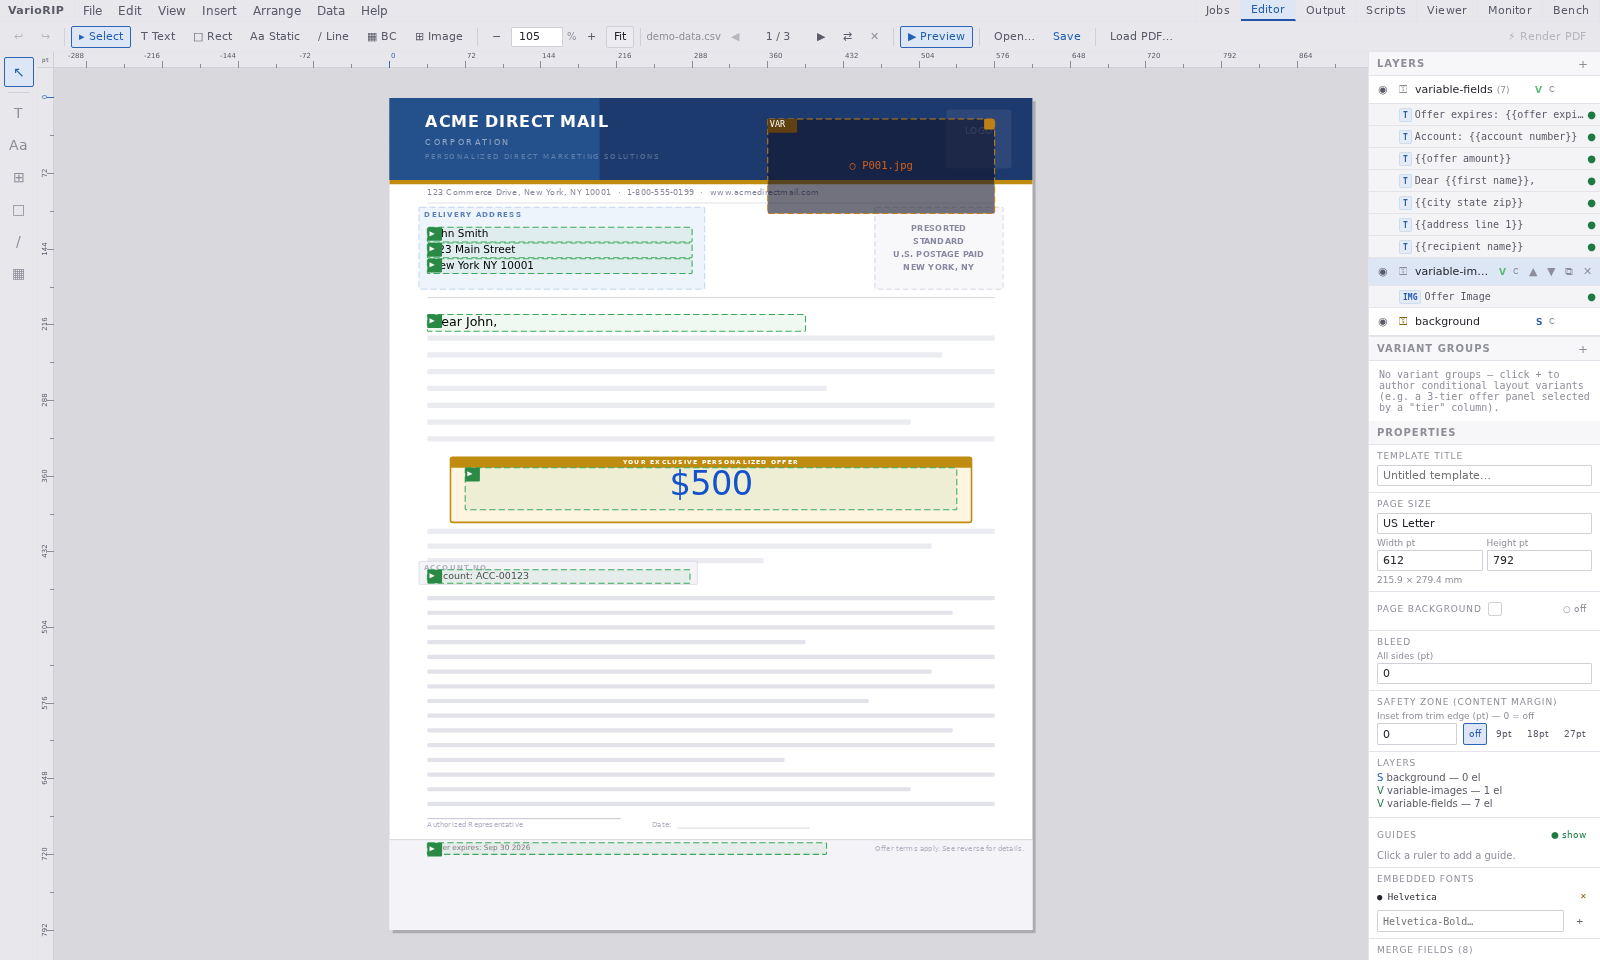The height and width of the screenshot is (960, 1600).
Task: Close the demo-data.csv data source
Action: [x=874, y=37]
